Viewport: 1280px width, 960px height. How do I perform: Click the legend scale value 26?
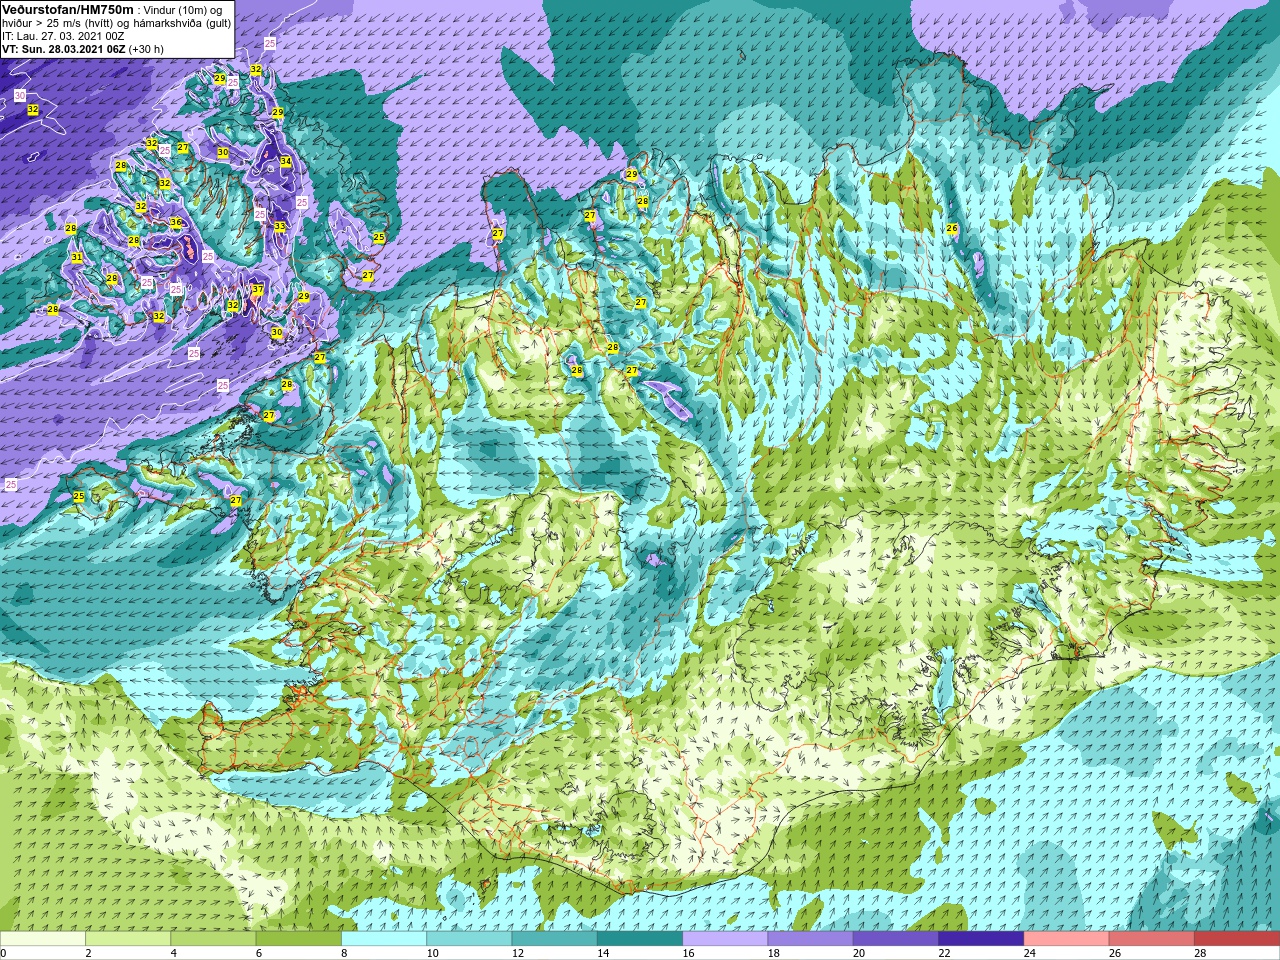(x=1114, y=953)
